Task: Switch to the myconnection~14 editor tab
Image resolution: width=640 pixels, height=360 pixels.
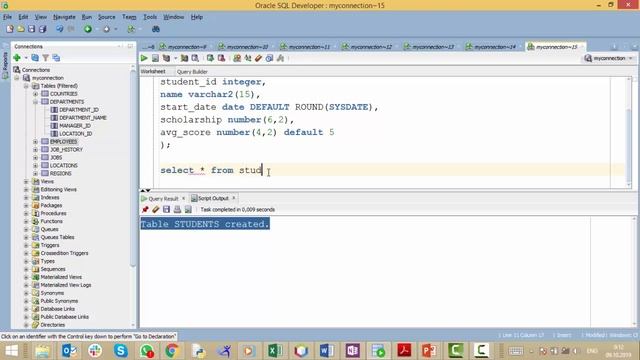Action: 495,47
